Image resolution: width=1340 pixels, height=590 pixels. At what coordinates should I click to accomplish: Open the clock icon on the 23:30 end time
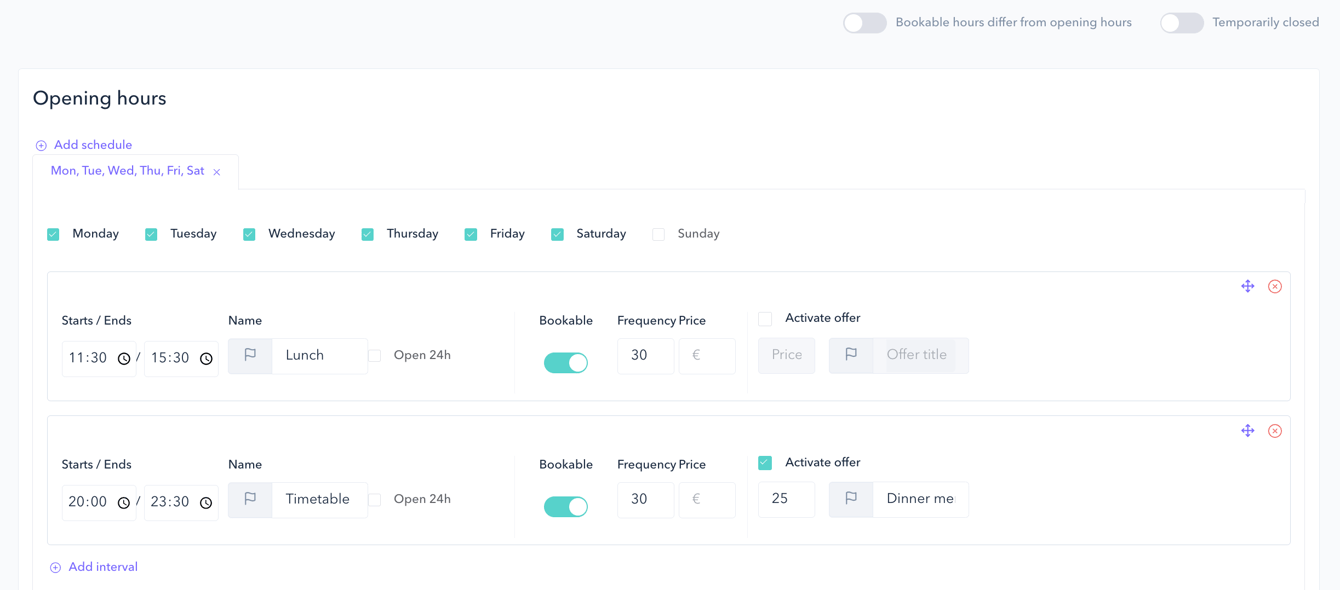click(x=206, y=502)
